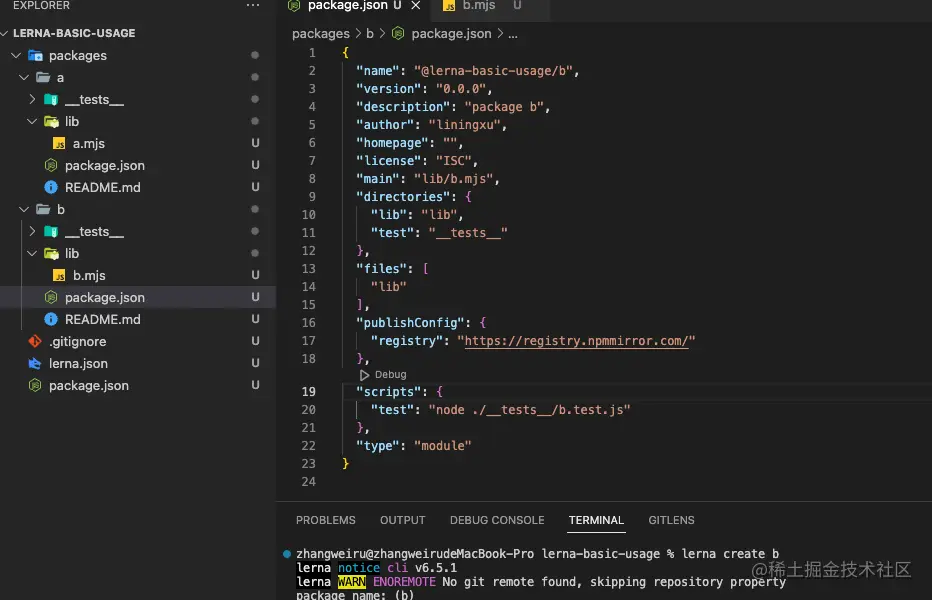Click the Debug play triangle icon

tap(364, 375)
